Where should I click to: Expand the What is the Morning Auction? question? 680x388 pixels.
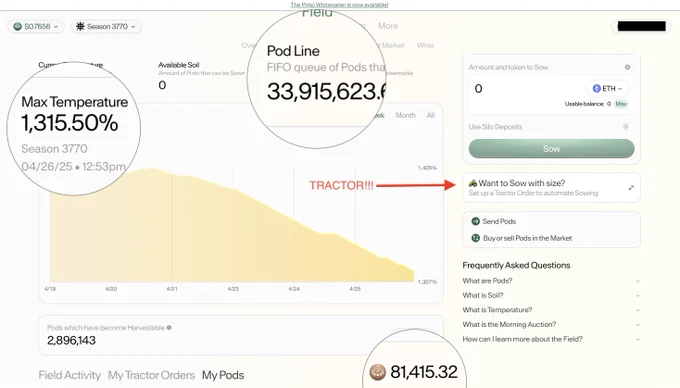coord(551,324)
